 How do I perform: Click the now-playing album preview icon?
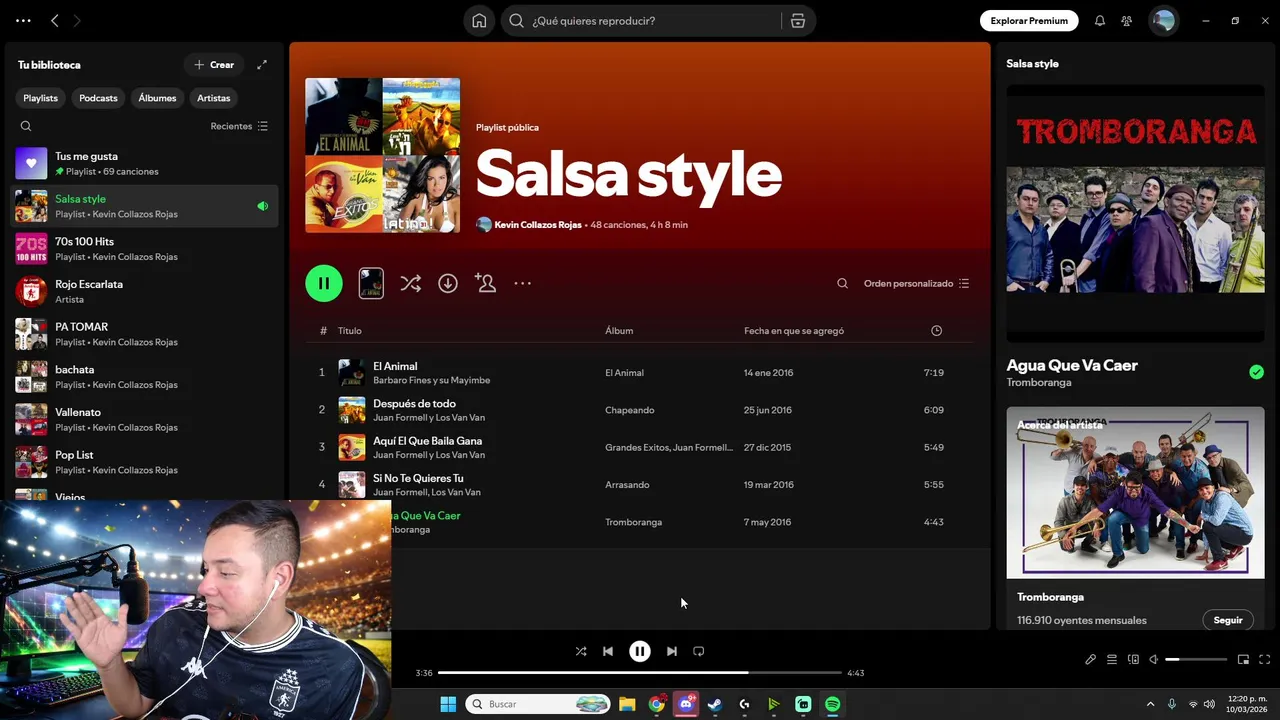pos(371,283)
